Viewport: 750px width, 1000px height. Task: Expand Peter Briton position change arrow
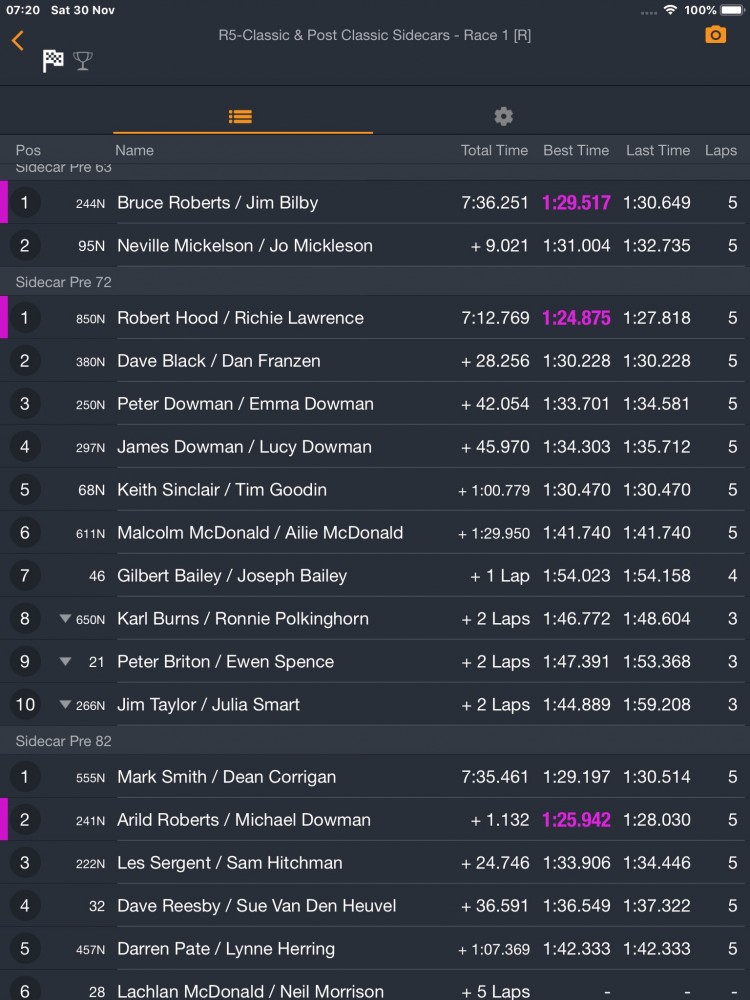point(65,661)
